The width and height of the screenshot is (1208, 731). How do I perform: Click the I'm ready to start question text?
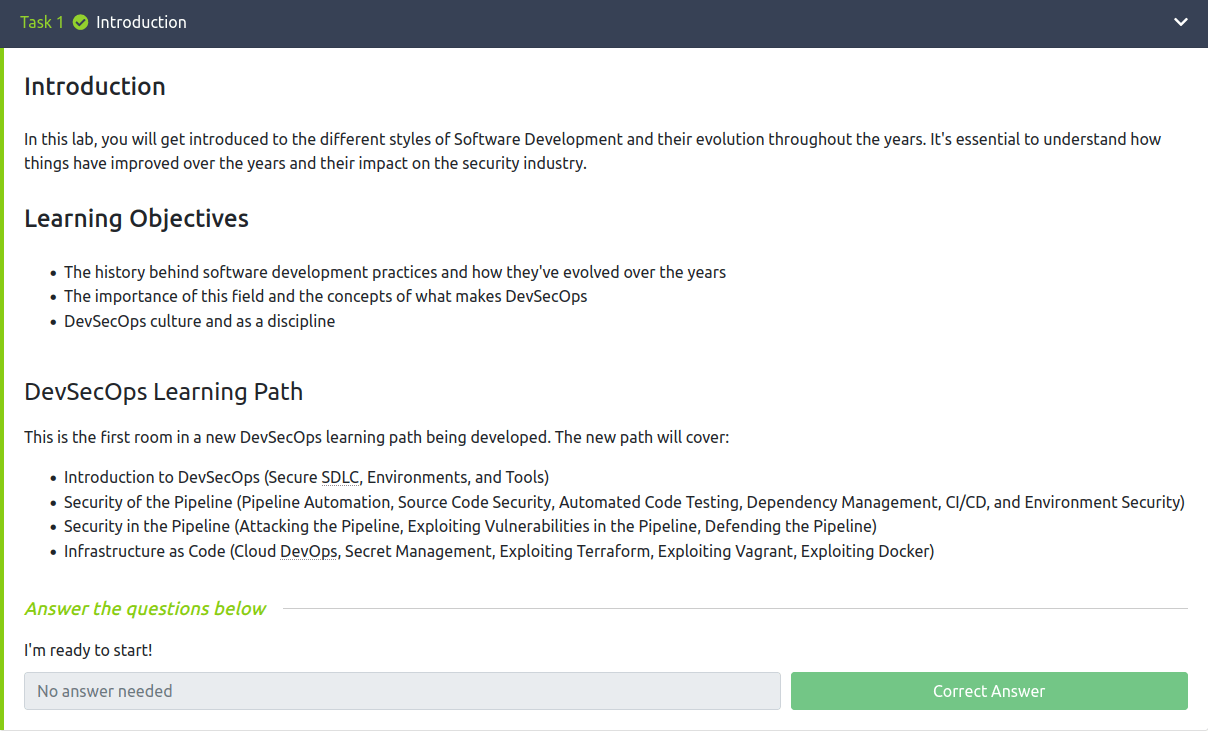pyautogui.click(x=87, y=649)
